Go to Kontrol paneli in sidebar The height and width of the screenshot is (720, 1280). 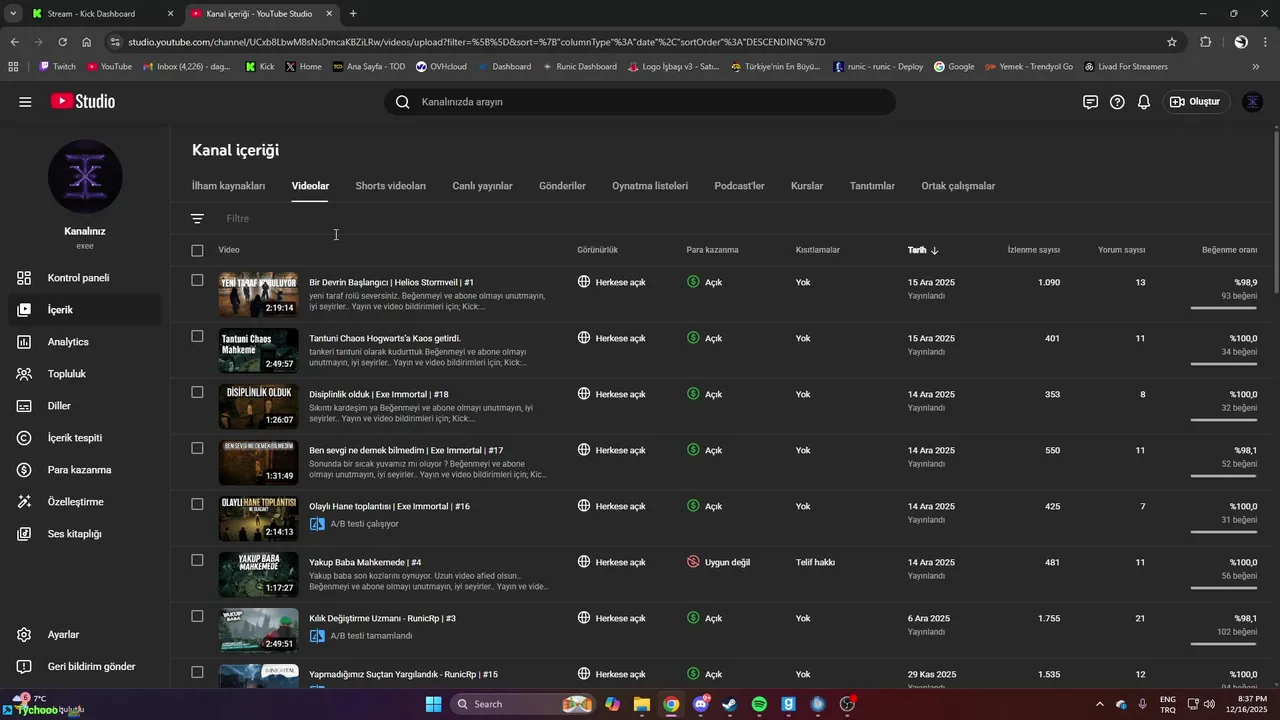[x=80, y=278]
